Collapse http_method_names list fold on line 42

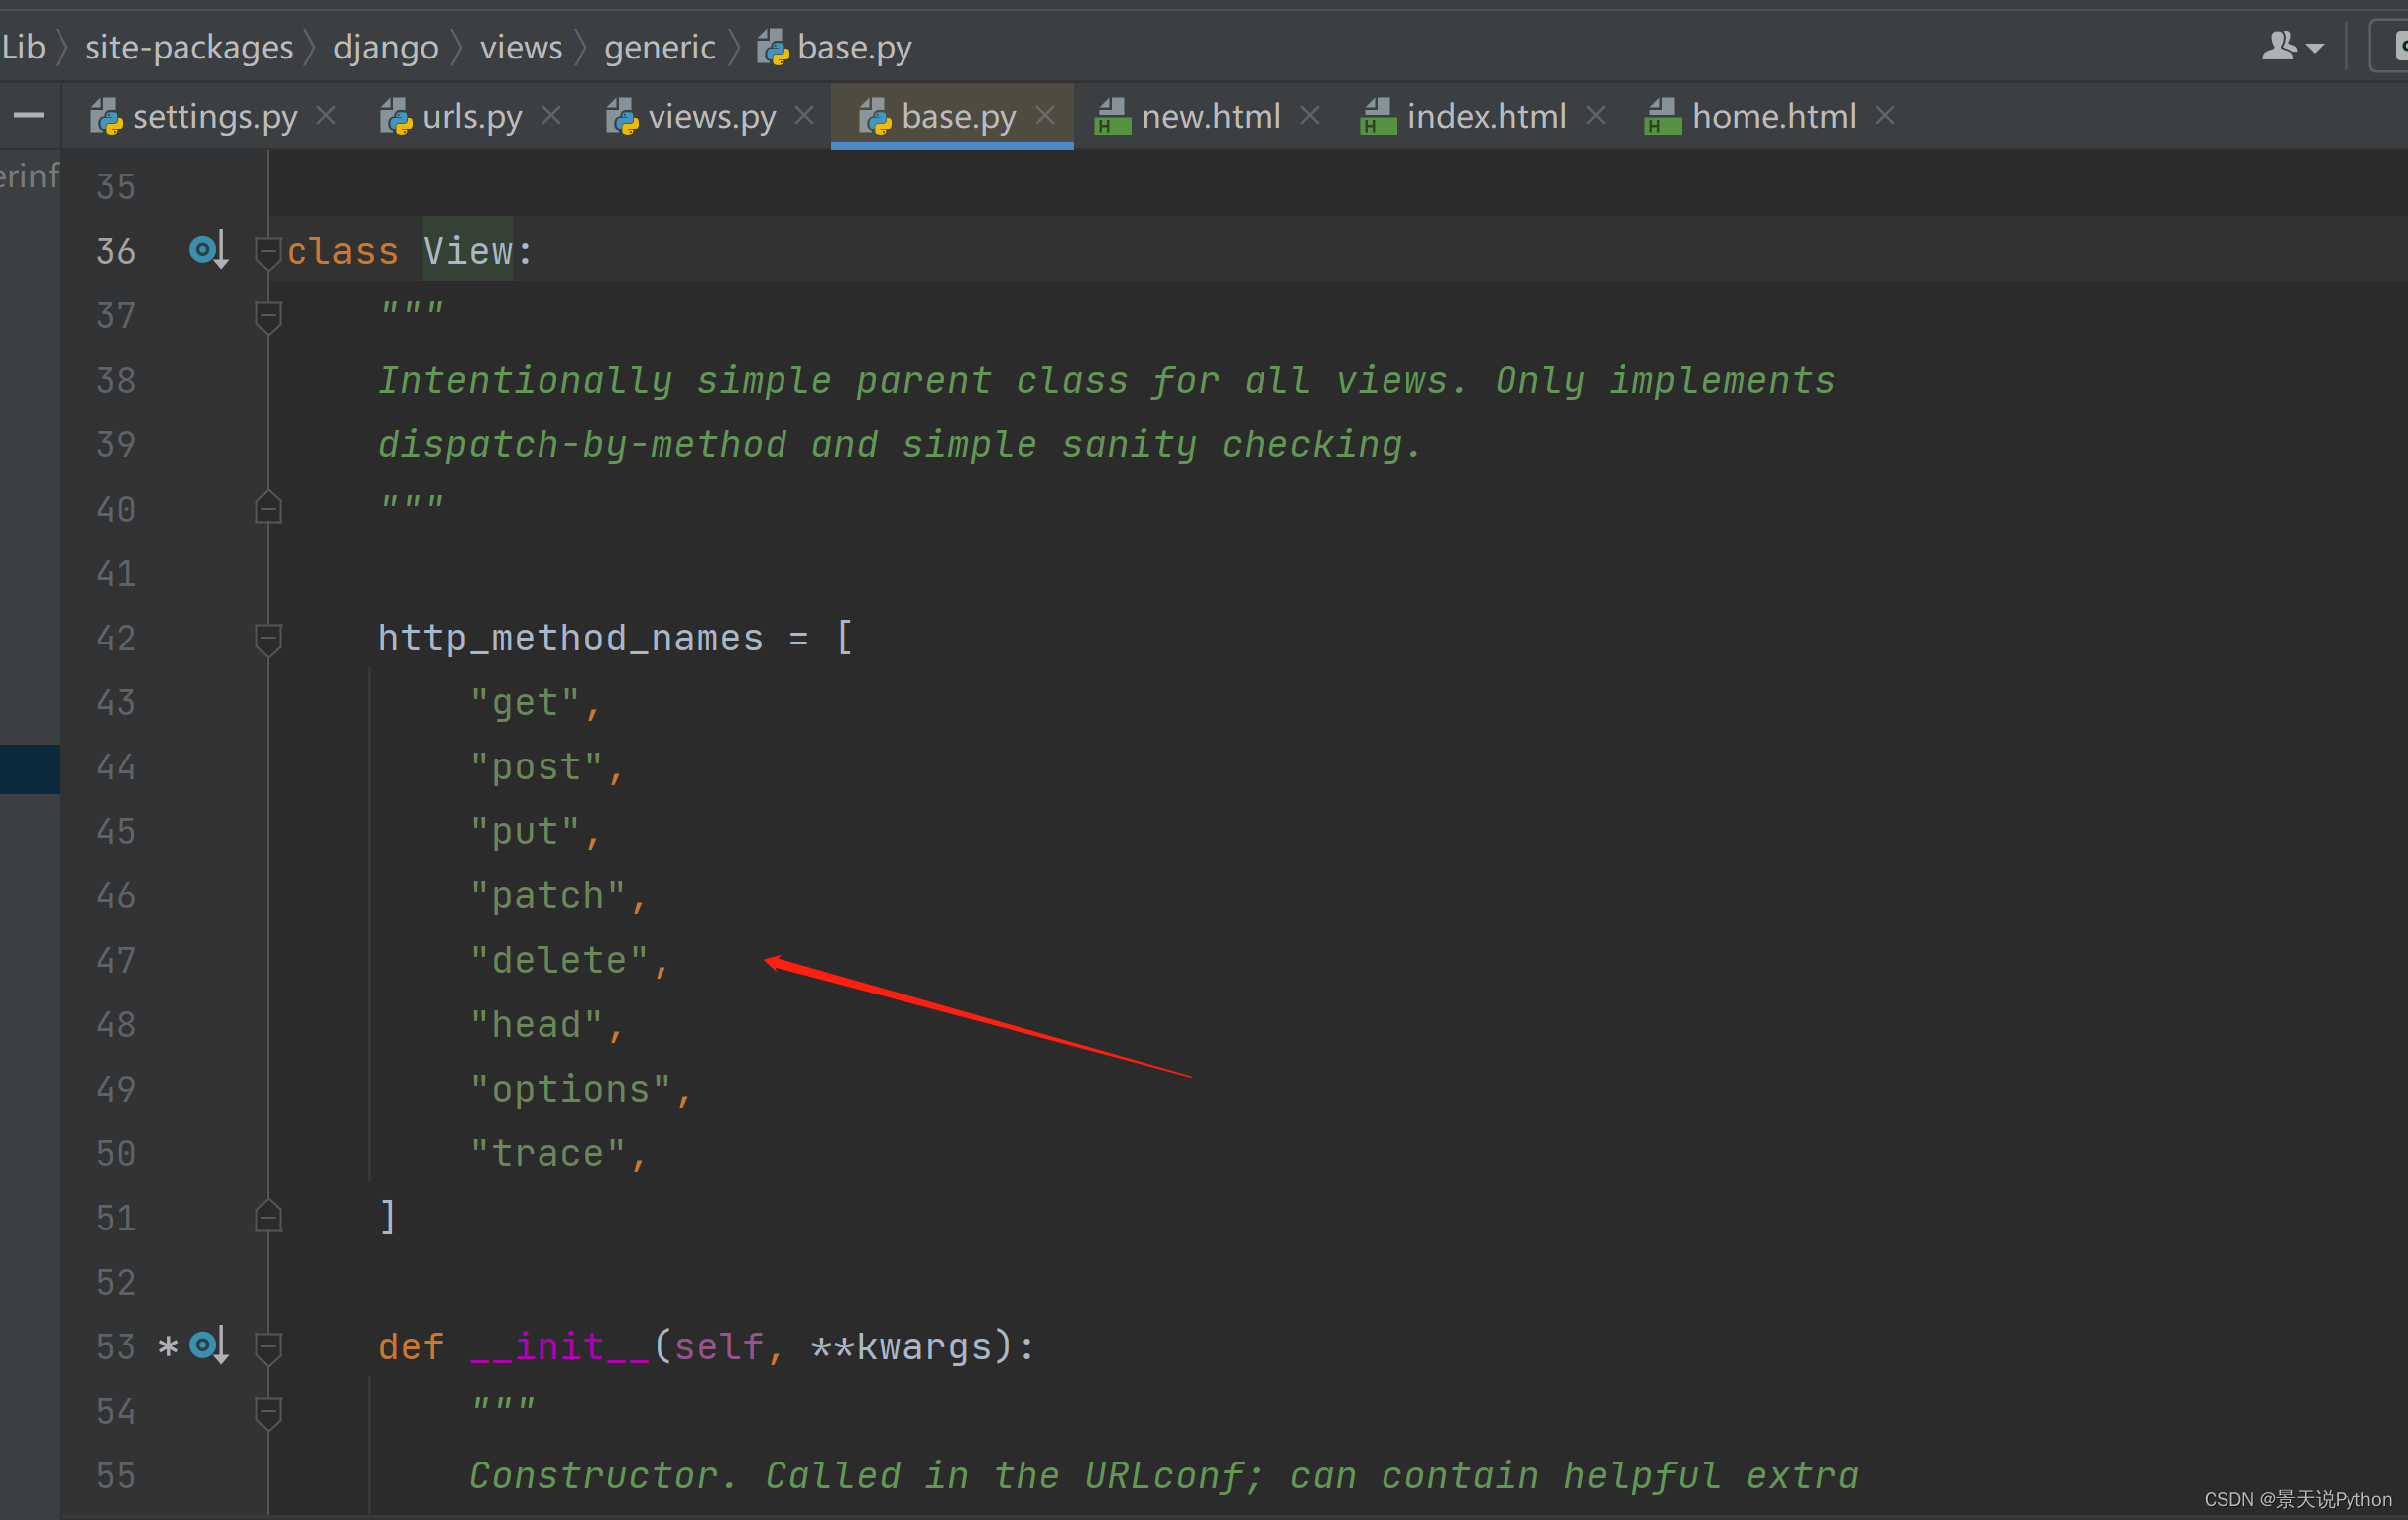click(x=267, y=639)
